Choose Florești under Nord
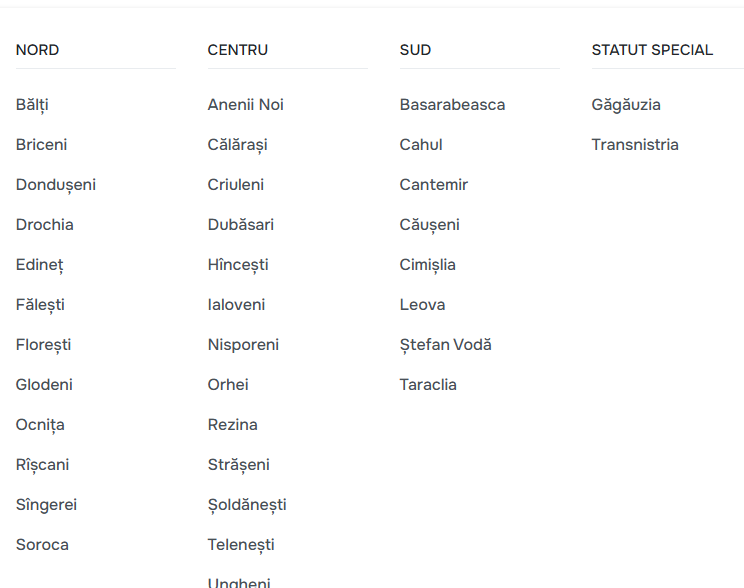This screenshot has width=744, height=588. point(43,345)
